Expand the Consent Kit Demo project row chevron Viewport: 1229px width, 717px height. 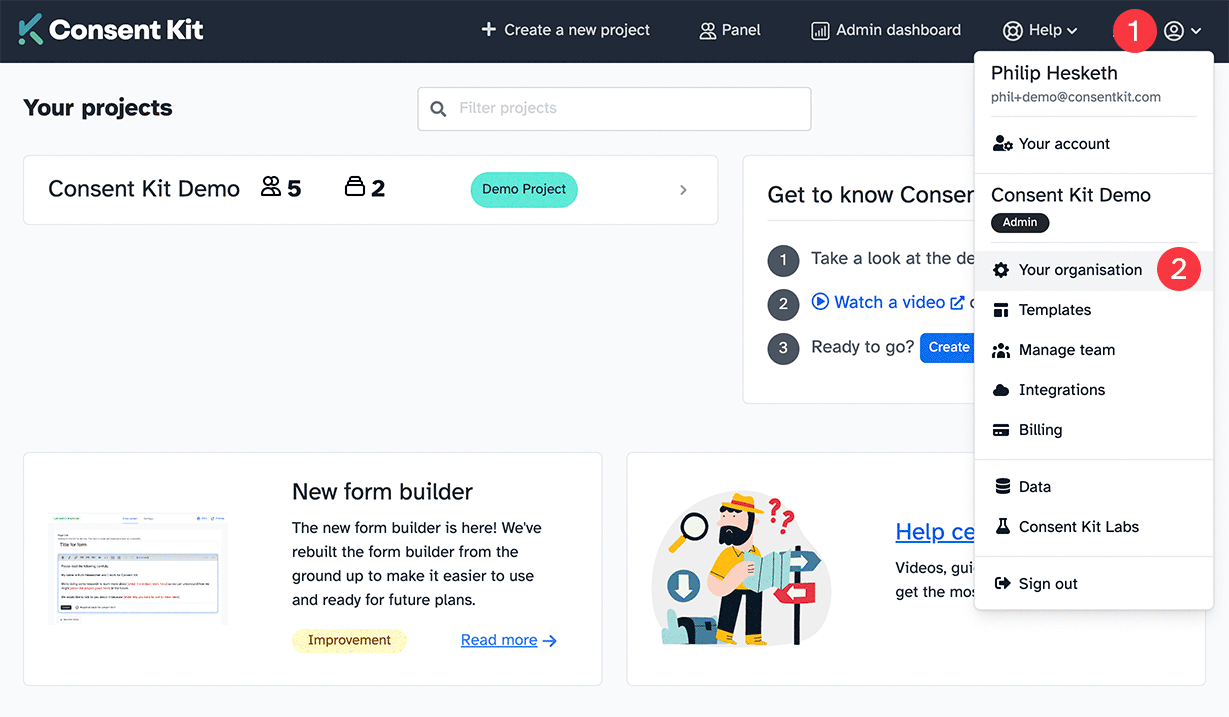[x=683, y=189]
